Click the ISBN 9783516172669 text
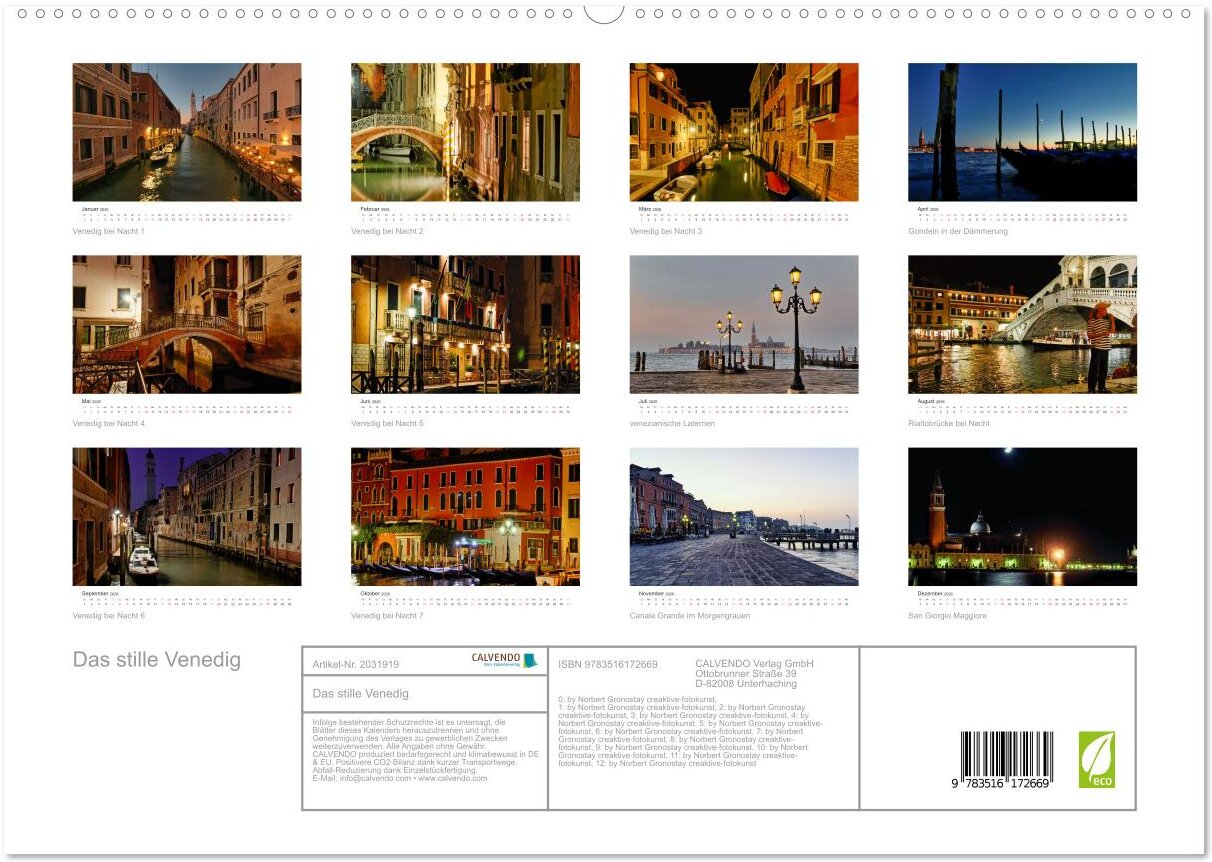The image size is (1212, 862). tap(608, 664)
